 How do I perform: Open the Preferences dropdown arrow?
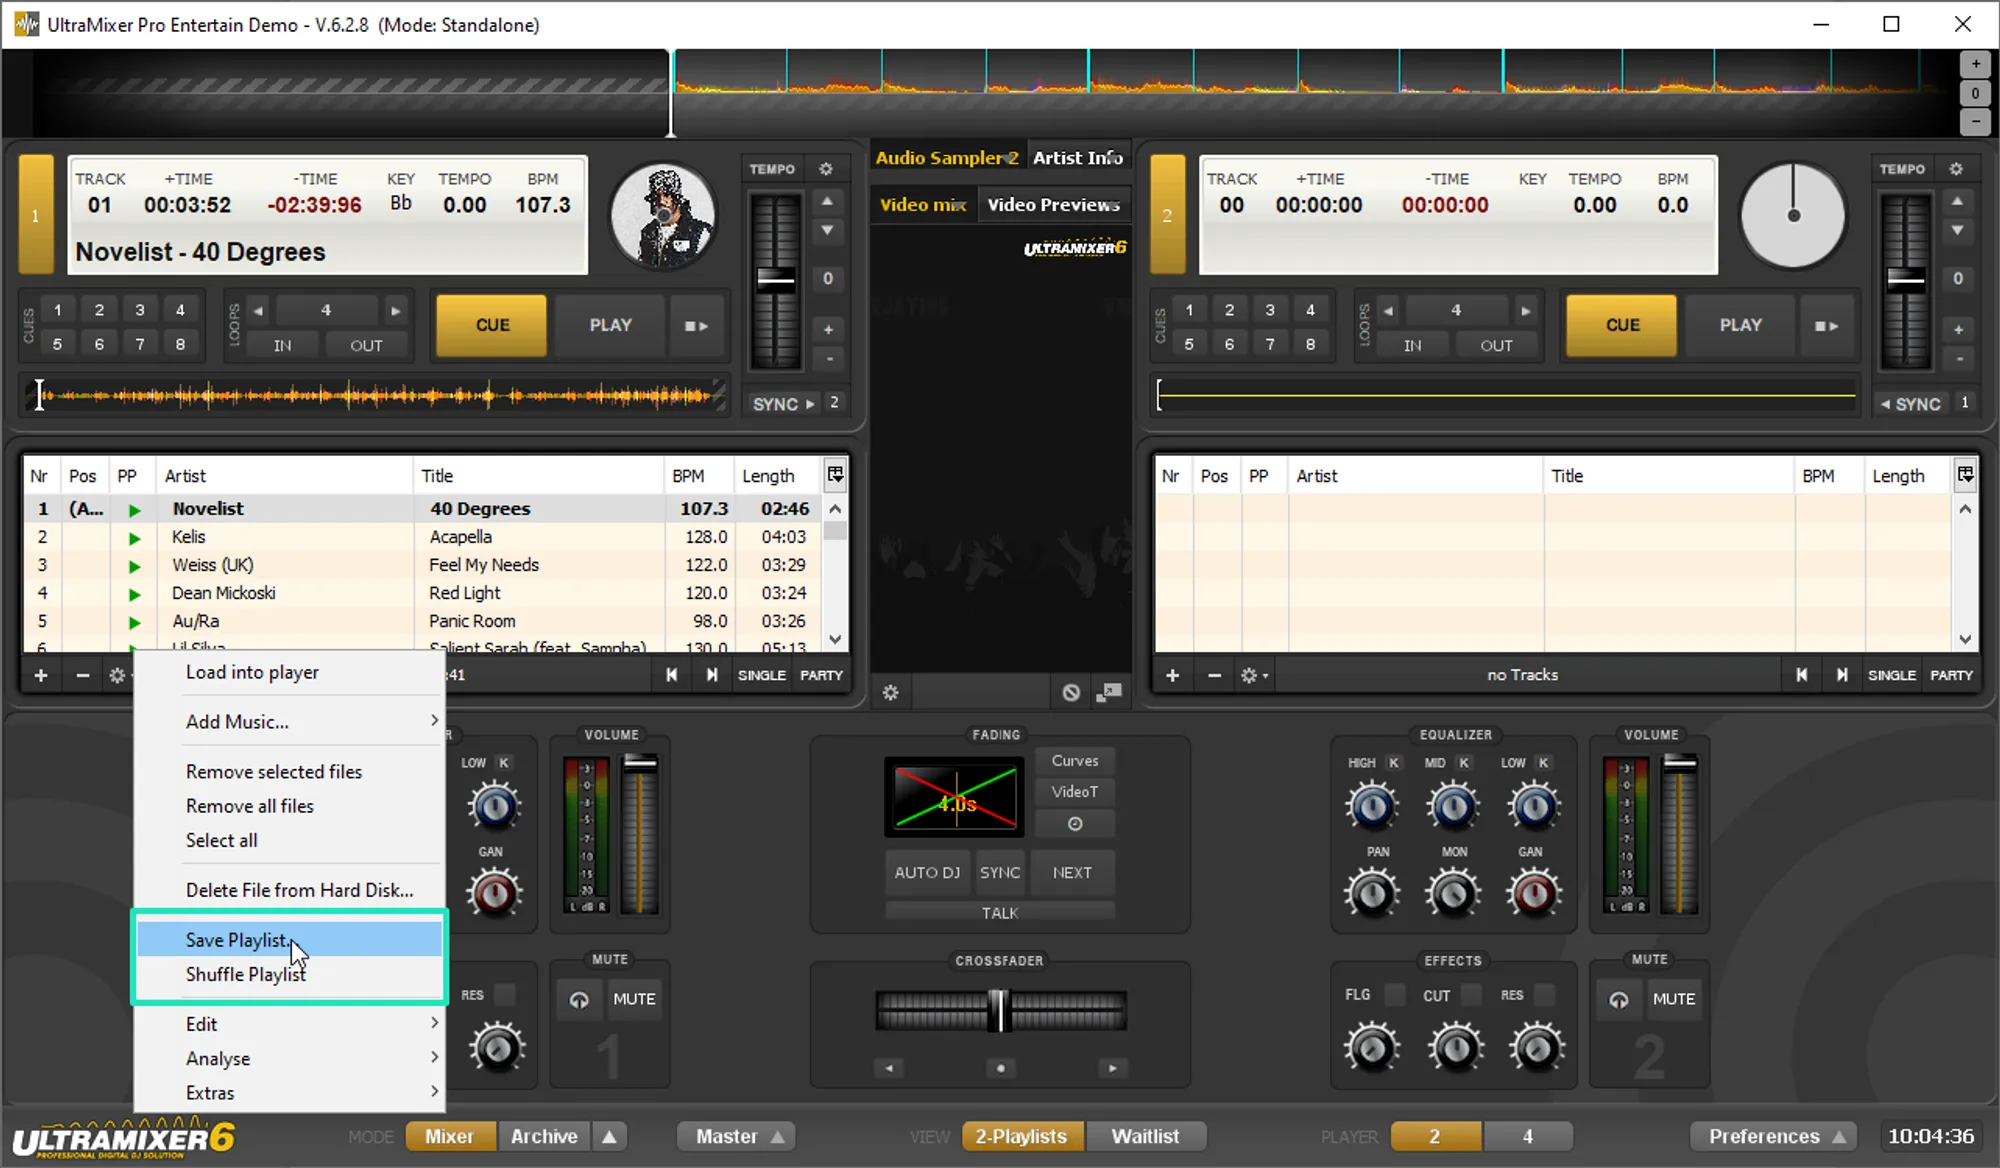[1839, 1137]
